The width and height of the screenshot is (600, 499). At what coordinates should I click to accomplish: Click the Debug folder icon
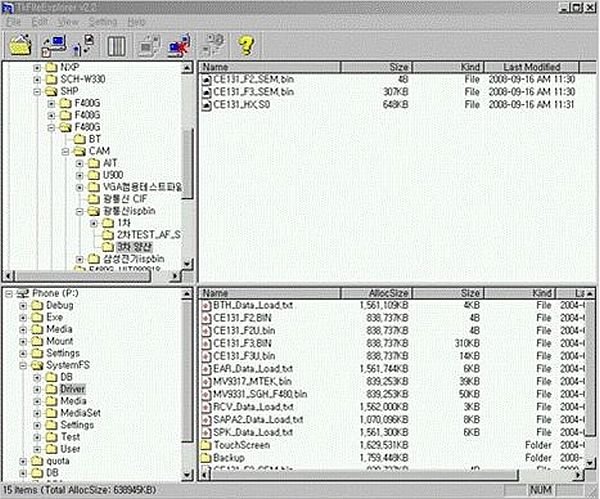(37, 305)
